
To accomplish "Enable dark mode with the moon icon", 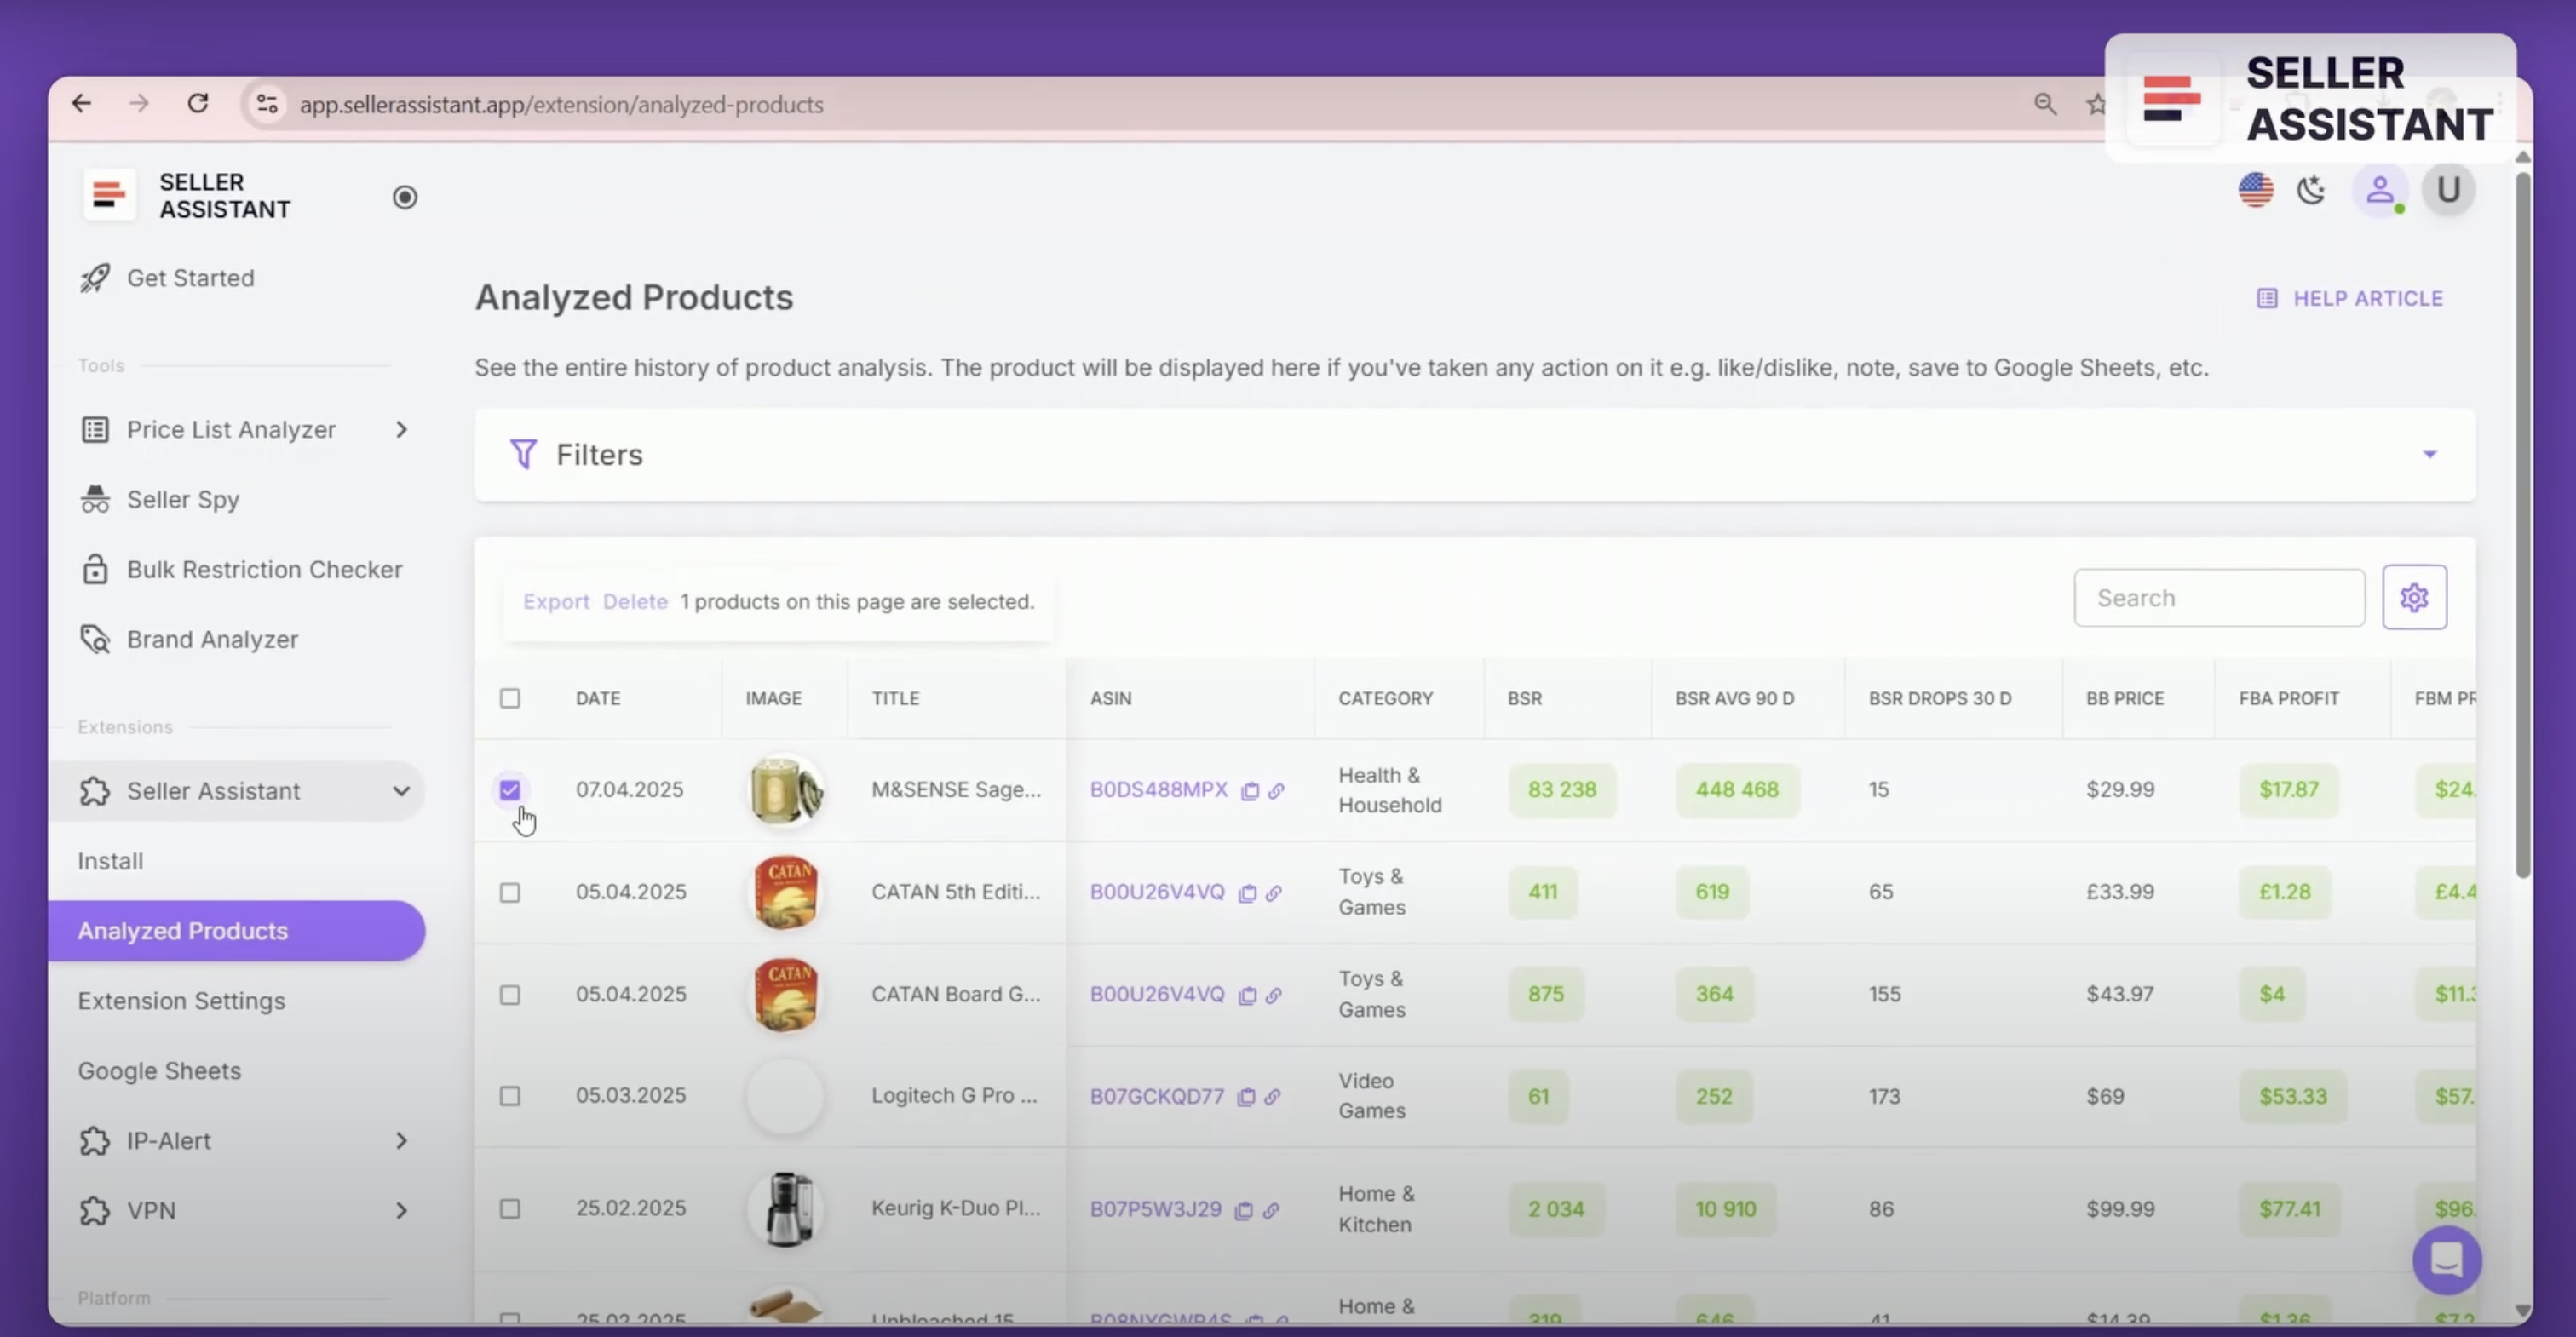I will [x=2311, y=190].
